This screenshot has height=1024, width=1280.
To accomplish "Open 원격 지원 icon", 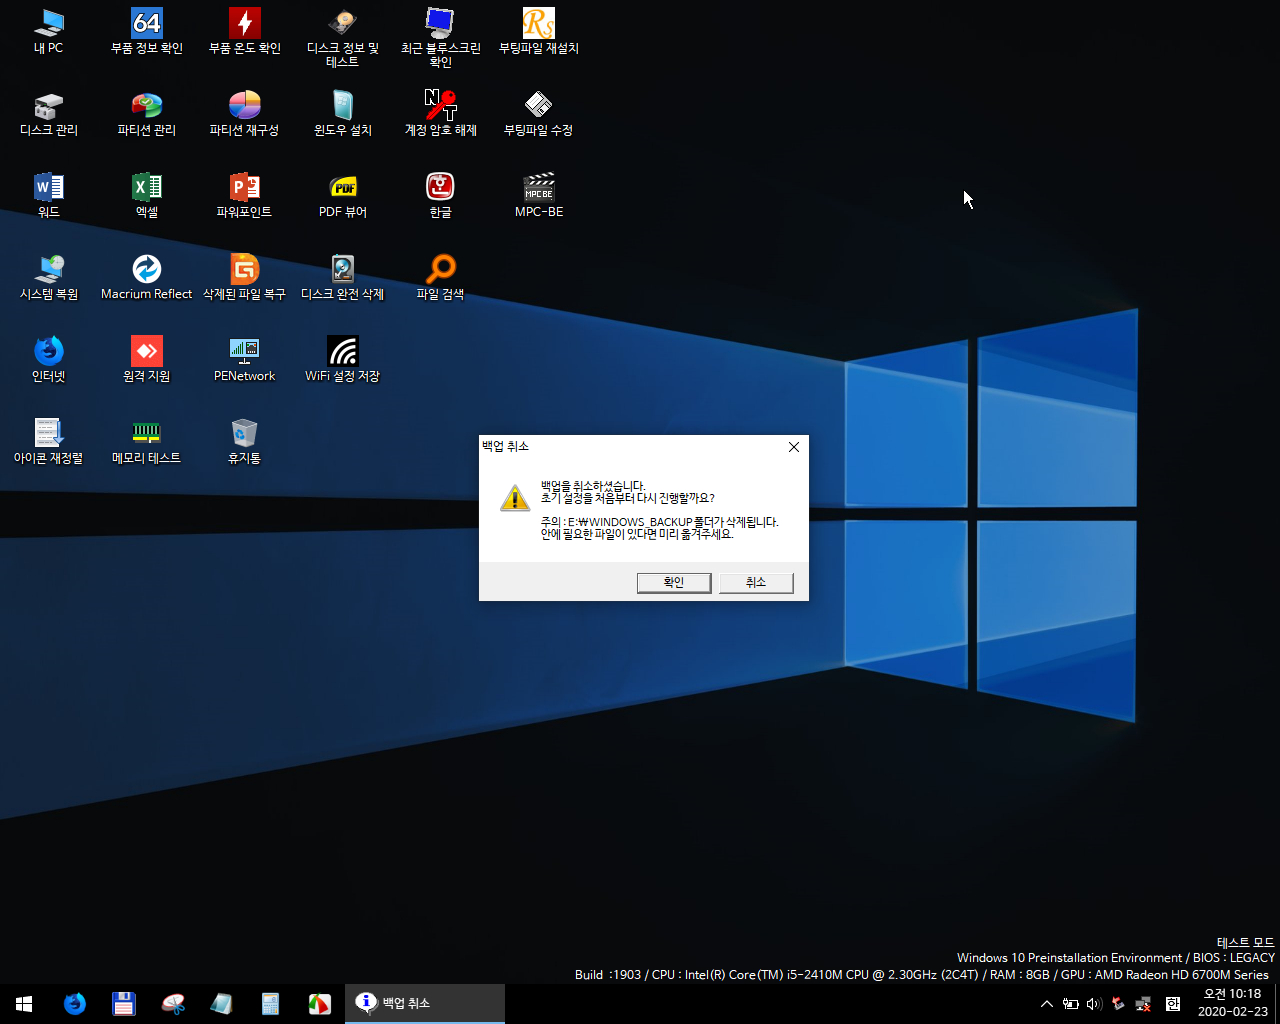I will click(x=146, y=360).
